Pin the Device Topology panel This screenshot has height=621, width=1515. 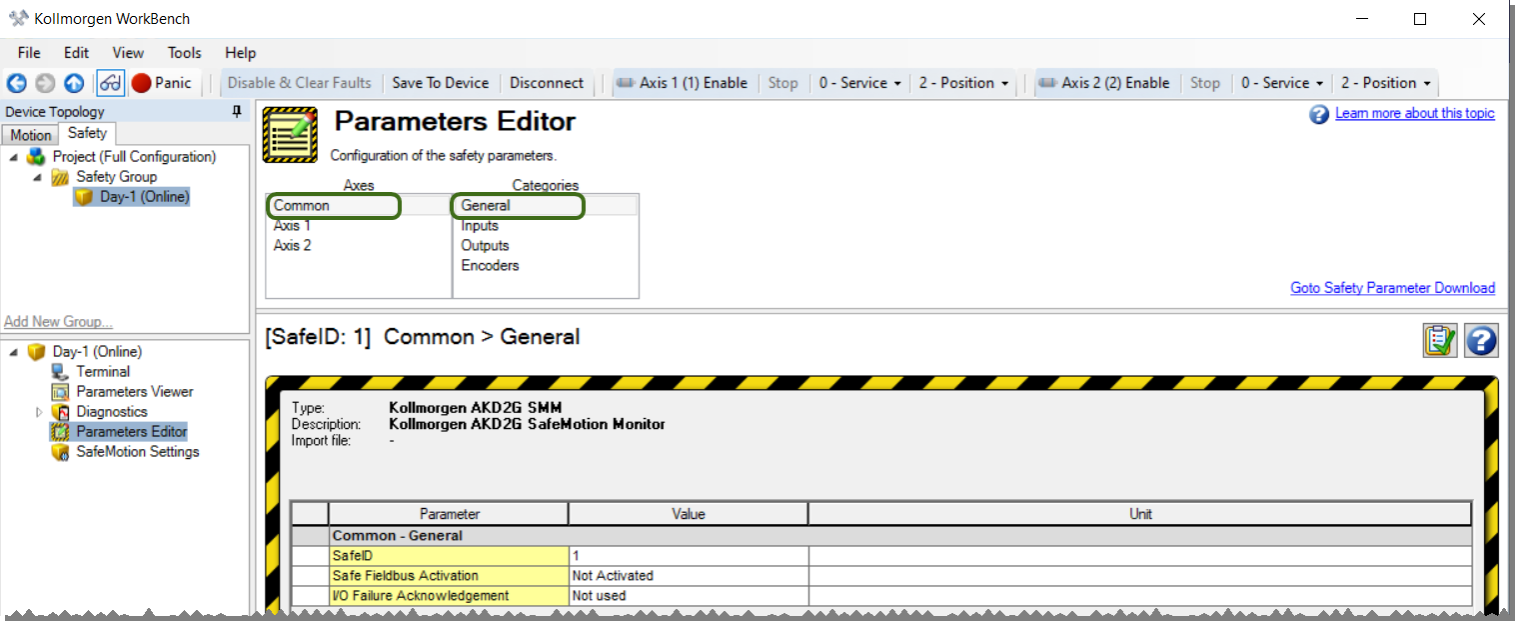(x=237, y=112)
